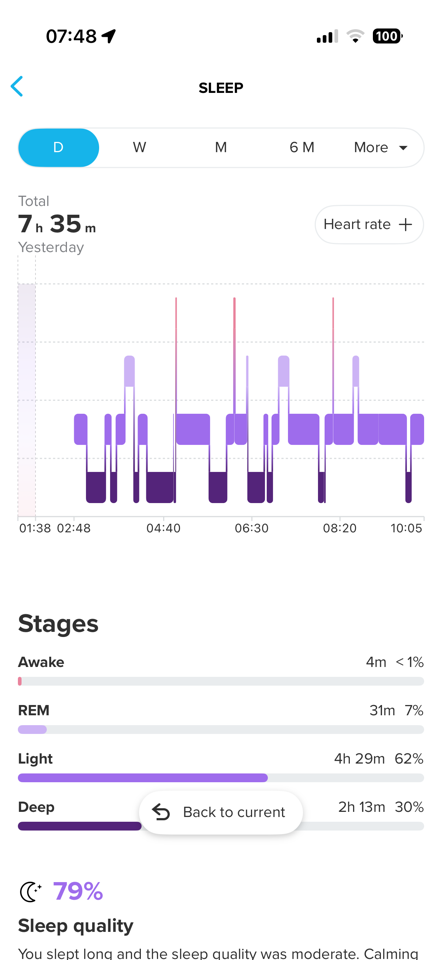The image size is (442, 960).
Task: Tap the moon sleep quality icon
Action: (x=31, y=891)
